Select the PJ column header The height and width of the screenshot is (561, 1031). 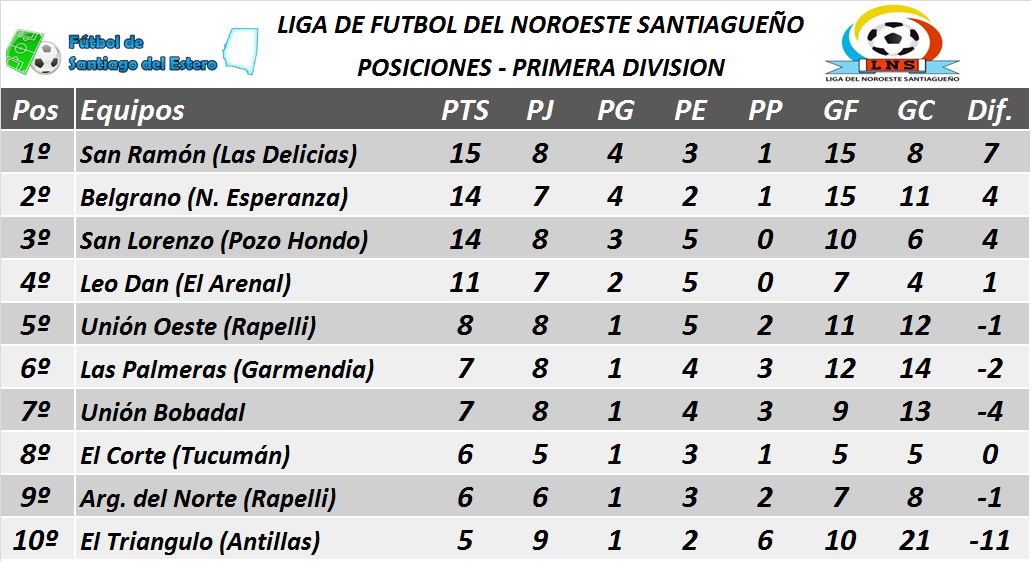[x=540, y=110]
